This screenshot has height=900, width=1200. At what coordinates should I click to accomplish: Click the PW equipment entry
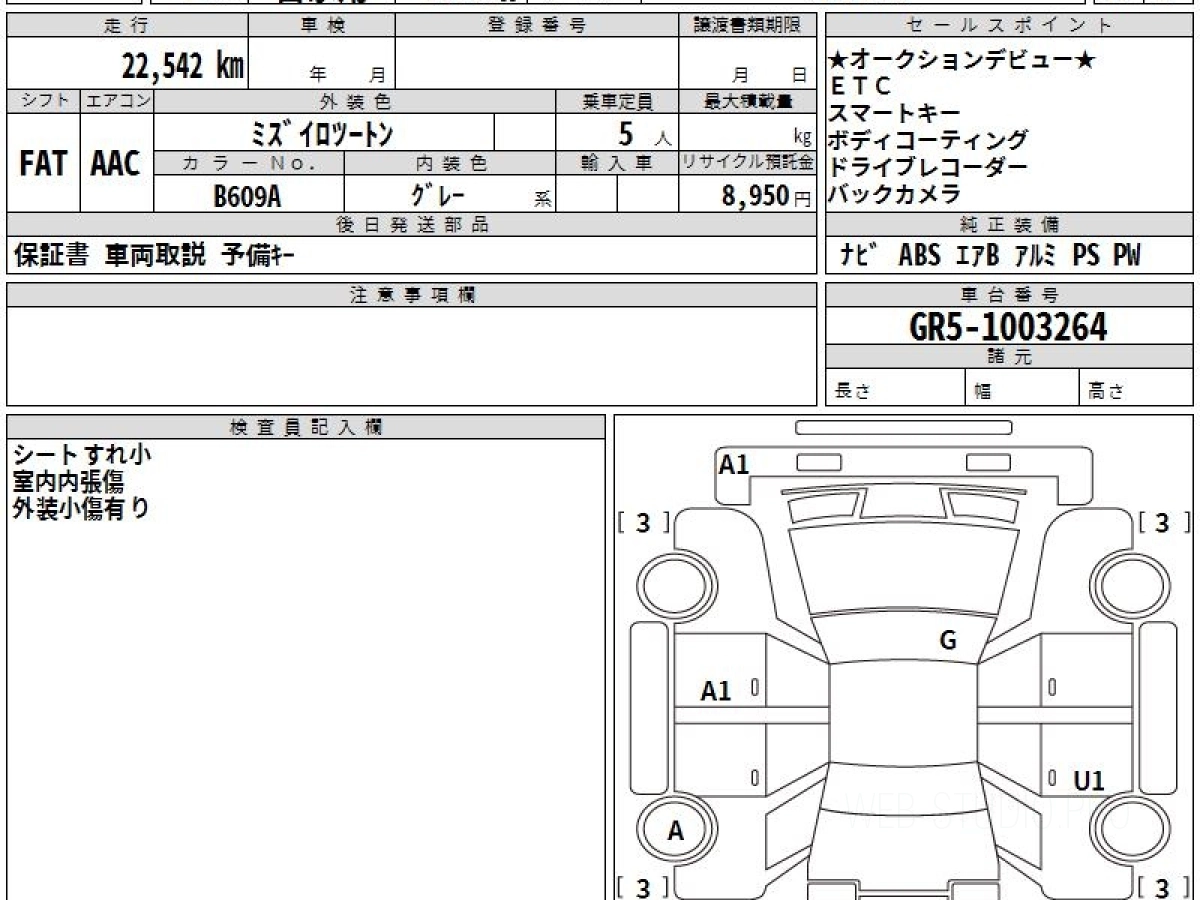1128,256
